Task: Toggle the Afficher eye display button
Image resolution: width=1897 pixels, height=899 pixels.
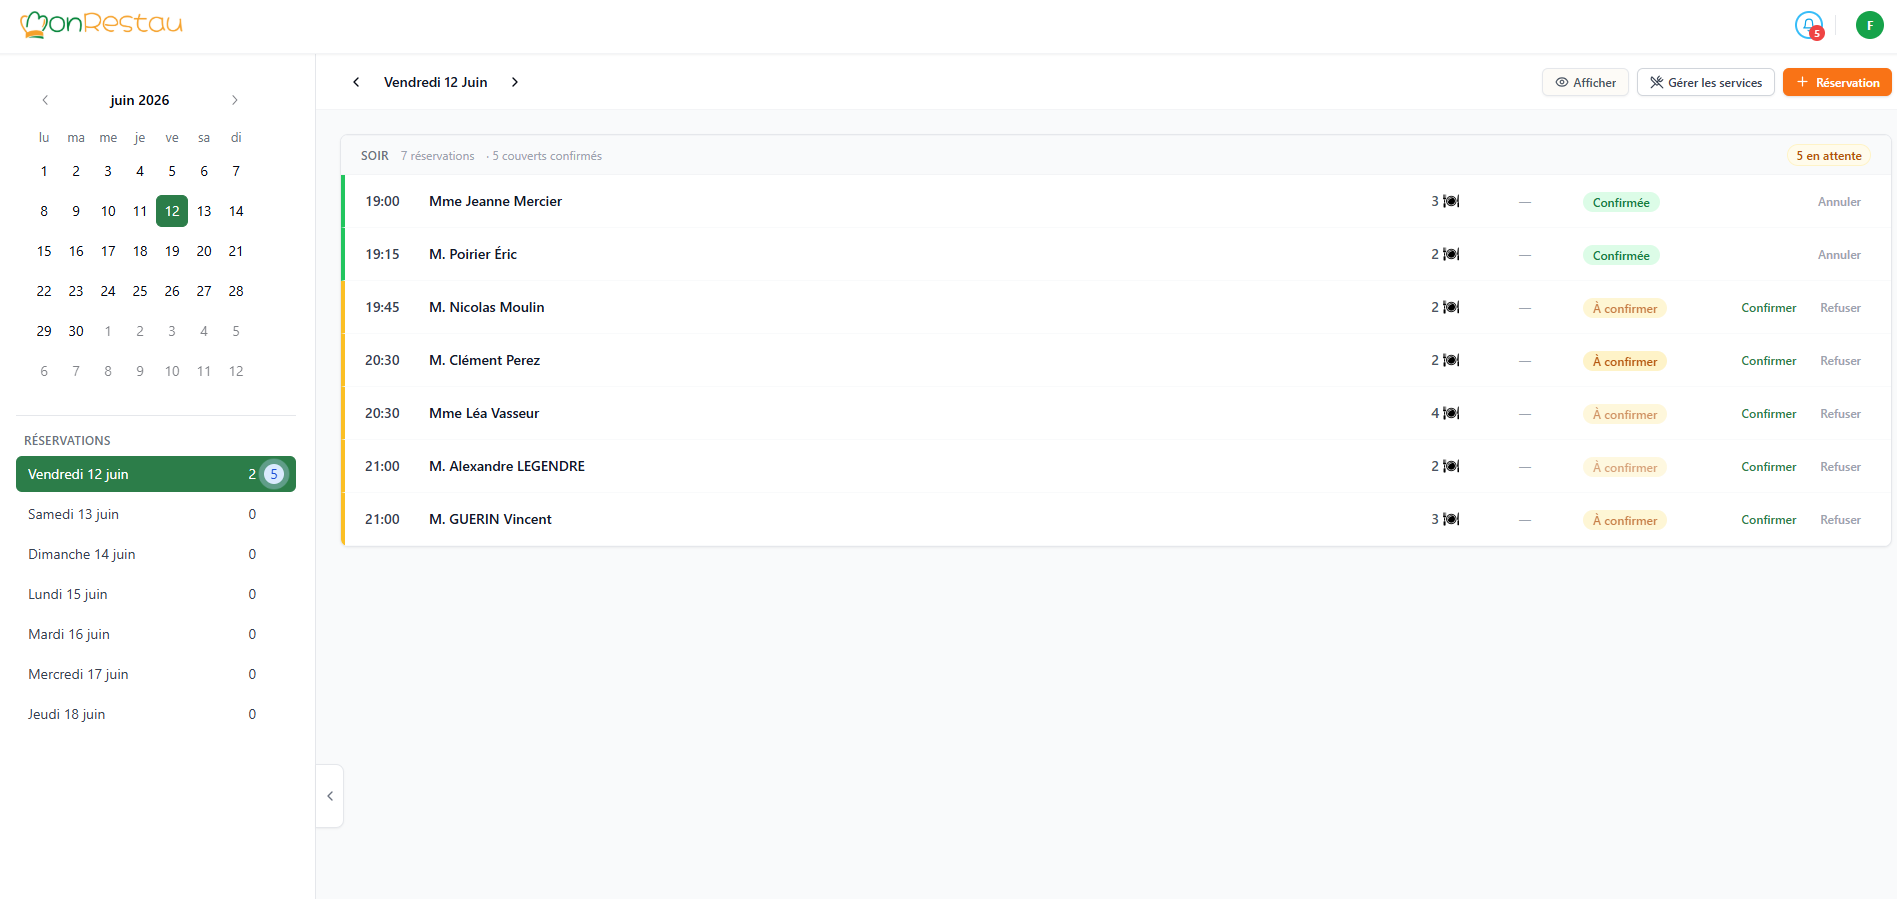Action: coord(1585,82)
